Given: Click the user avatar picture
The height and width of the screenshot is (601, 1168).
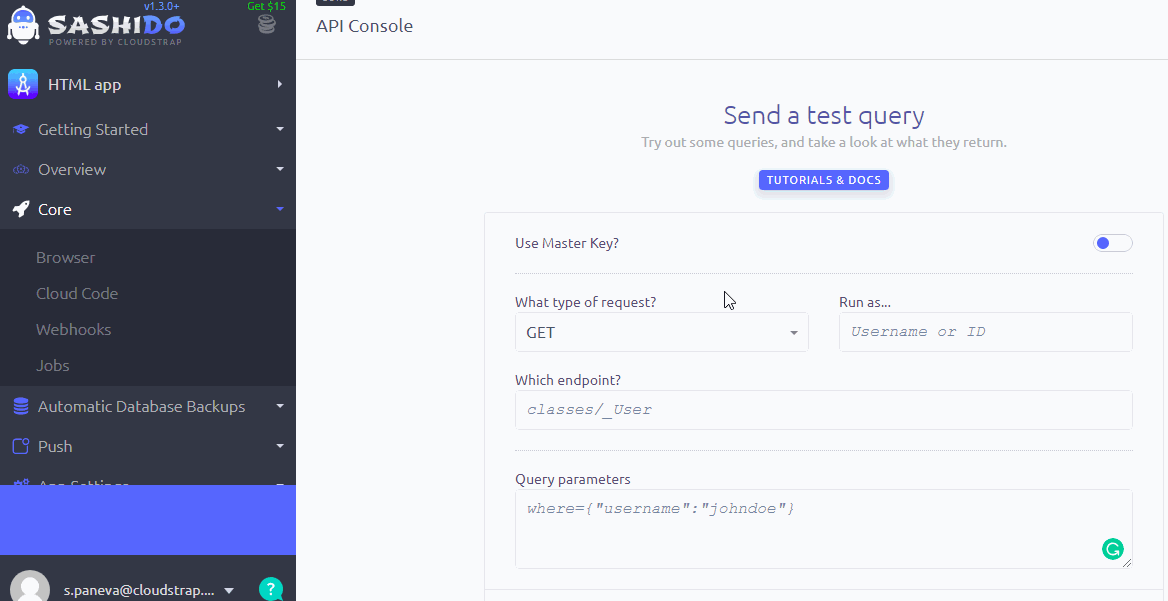Looking at the screenshot, I should tap(31, 586).
